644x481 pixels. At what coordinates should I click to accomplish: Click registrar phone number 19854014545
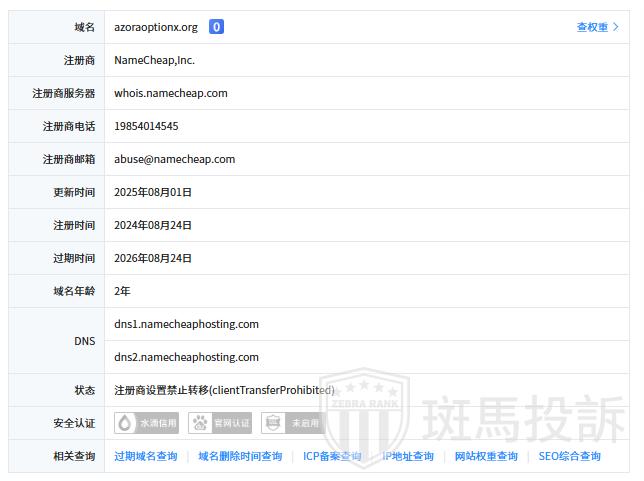pos(146,126)
